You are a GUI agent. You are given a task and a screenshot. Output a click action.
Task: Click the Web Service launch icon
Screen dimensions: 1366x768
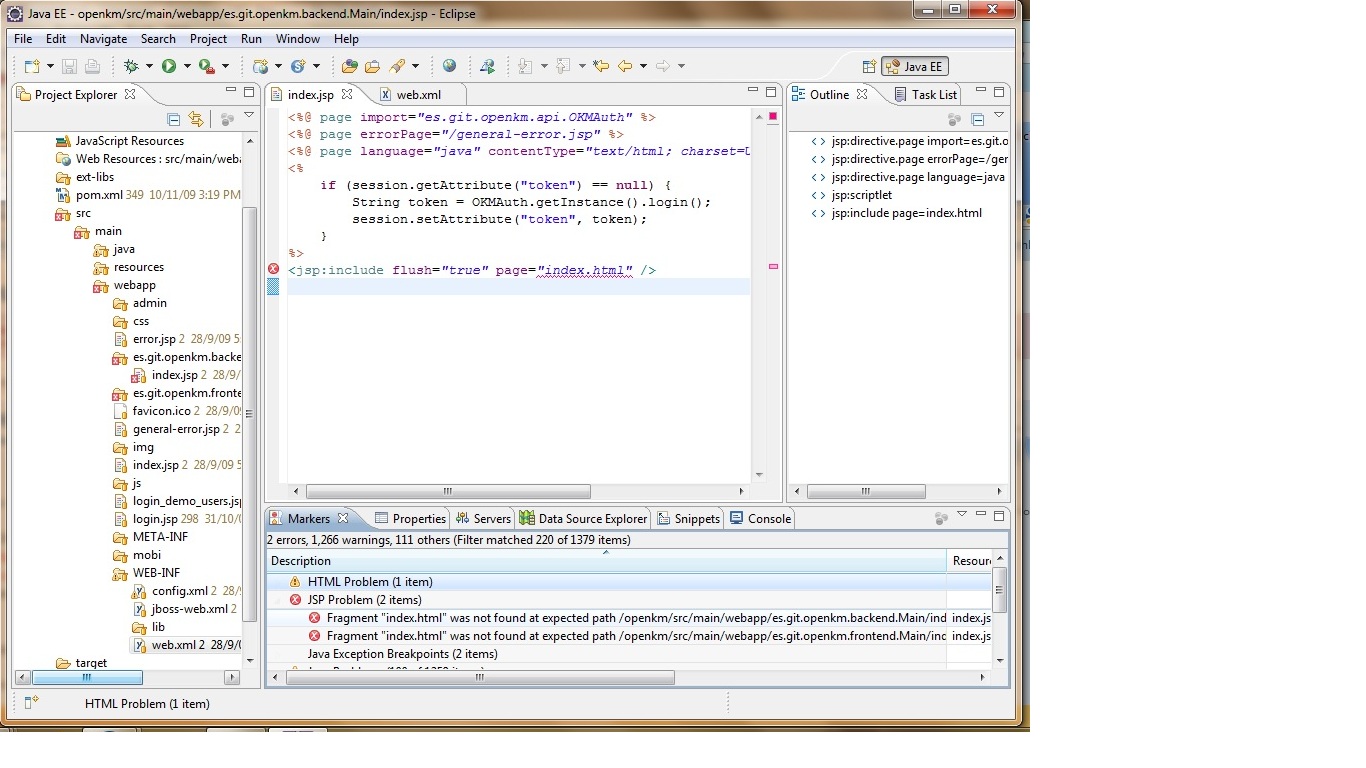click(x=487, y=66)
